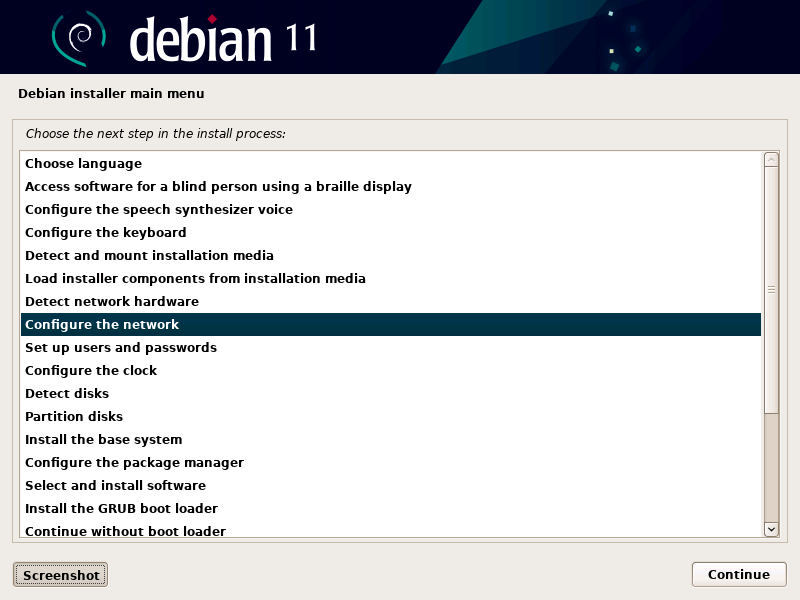Click the Continue button

coord(739,574)
